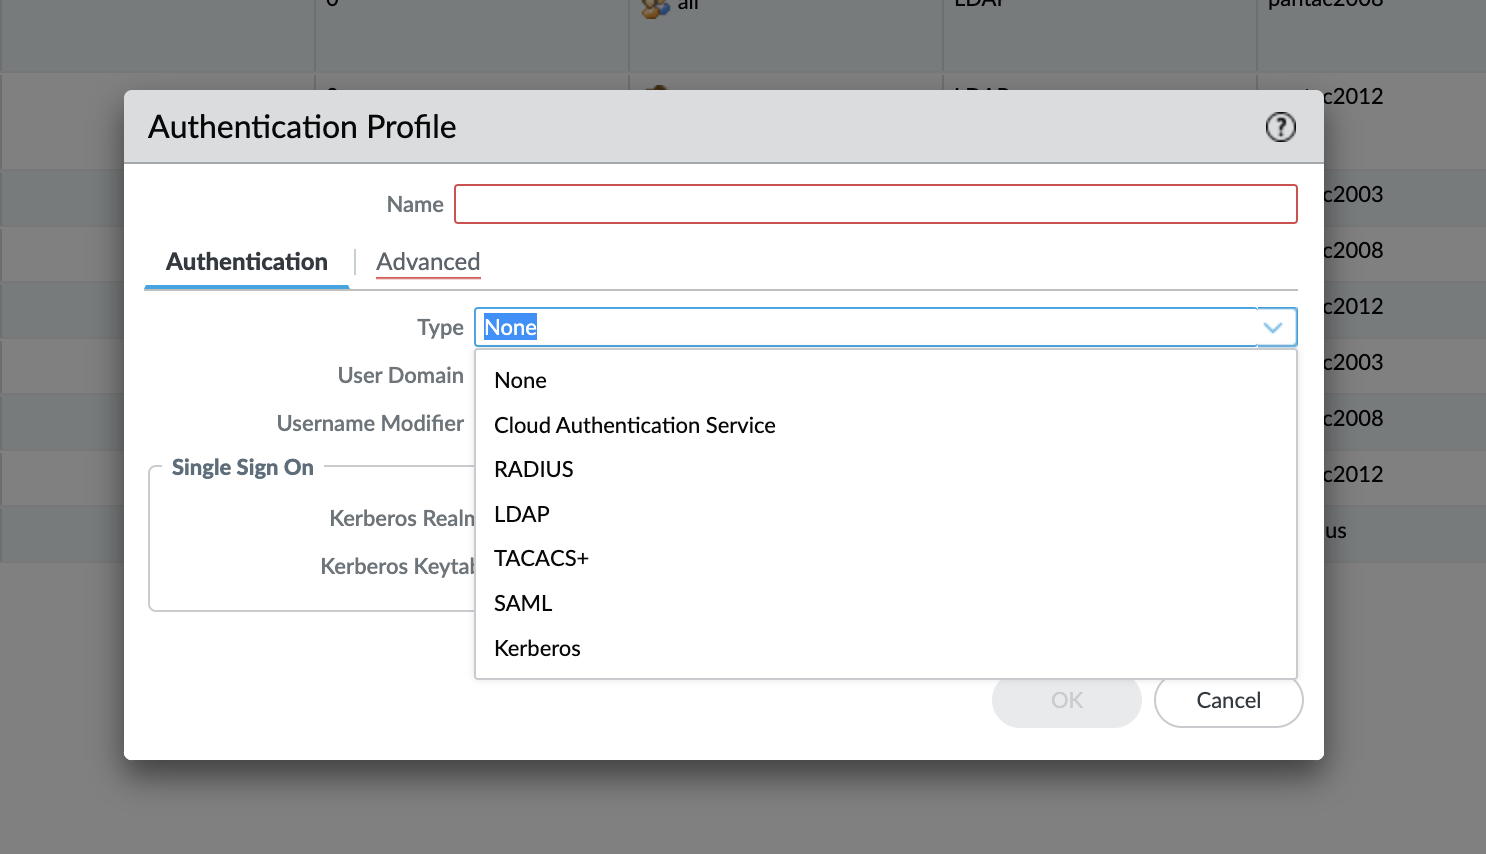The height and width of the screenshot is (854, 1486).
Task: Click the Type combo box text field
Action: click(865, 328)
